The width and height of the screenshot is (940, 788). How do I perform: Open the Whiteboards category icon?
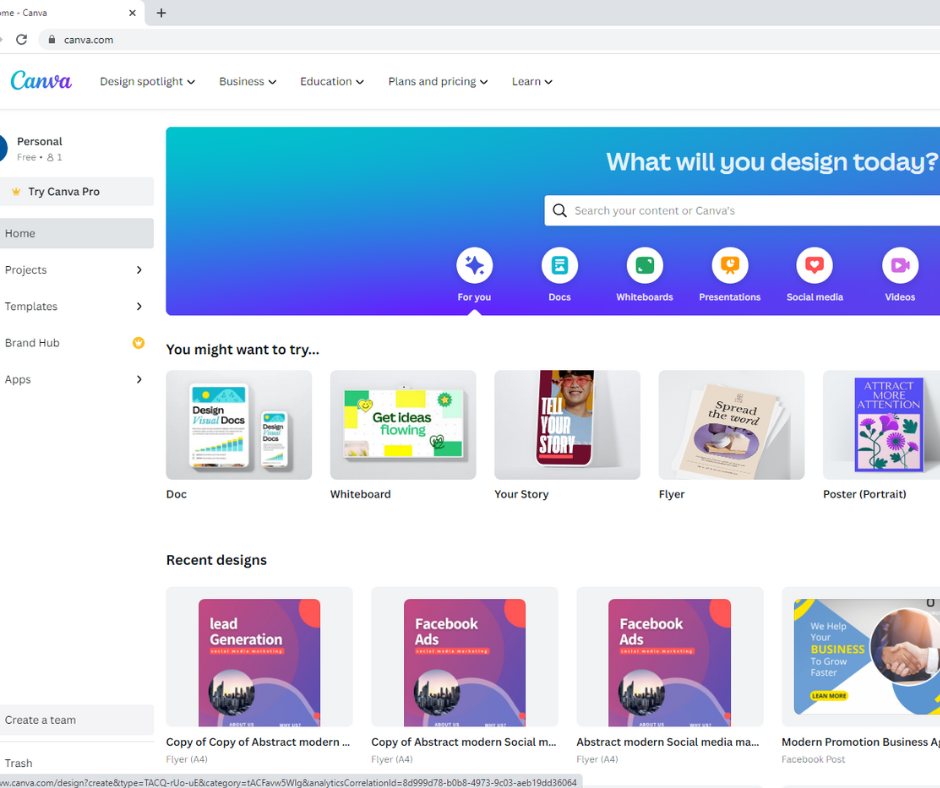pos(644,265)
